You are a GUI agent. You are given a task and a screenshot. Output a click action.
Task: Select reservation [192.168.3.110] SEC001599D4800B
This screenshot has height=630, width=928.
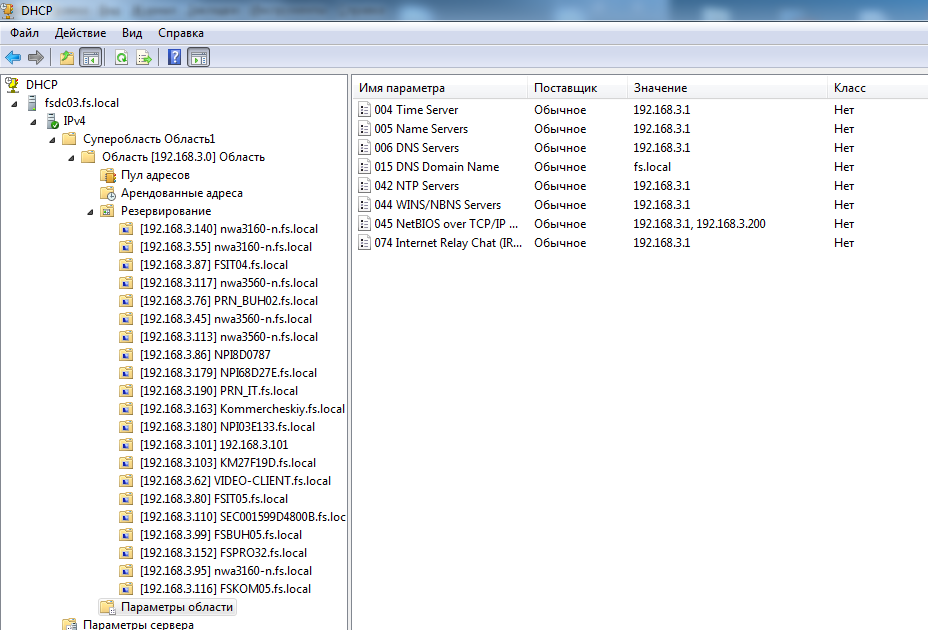[243, 517]
